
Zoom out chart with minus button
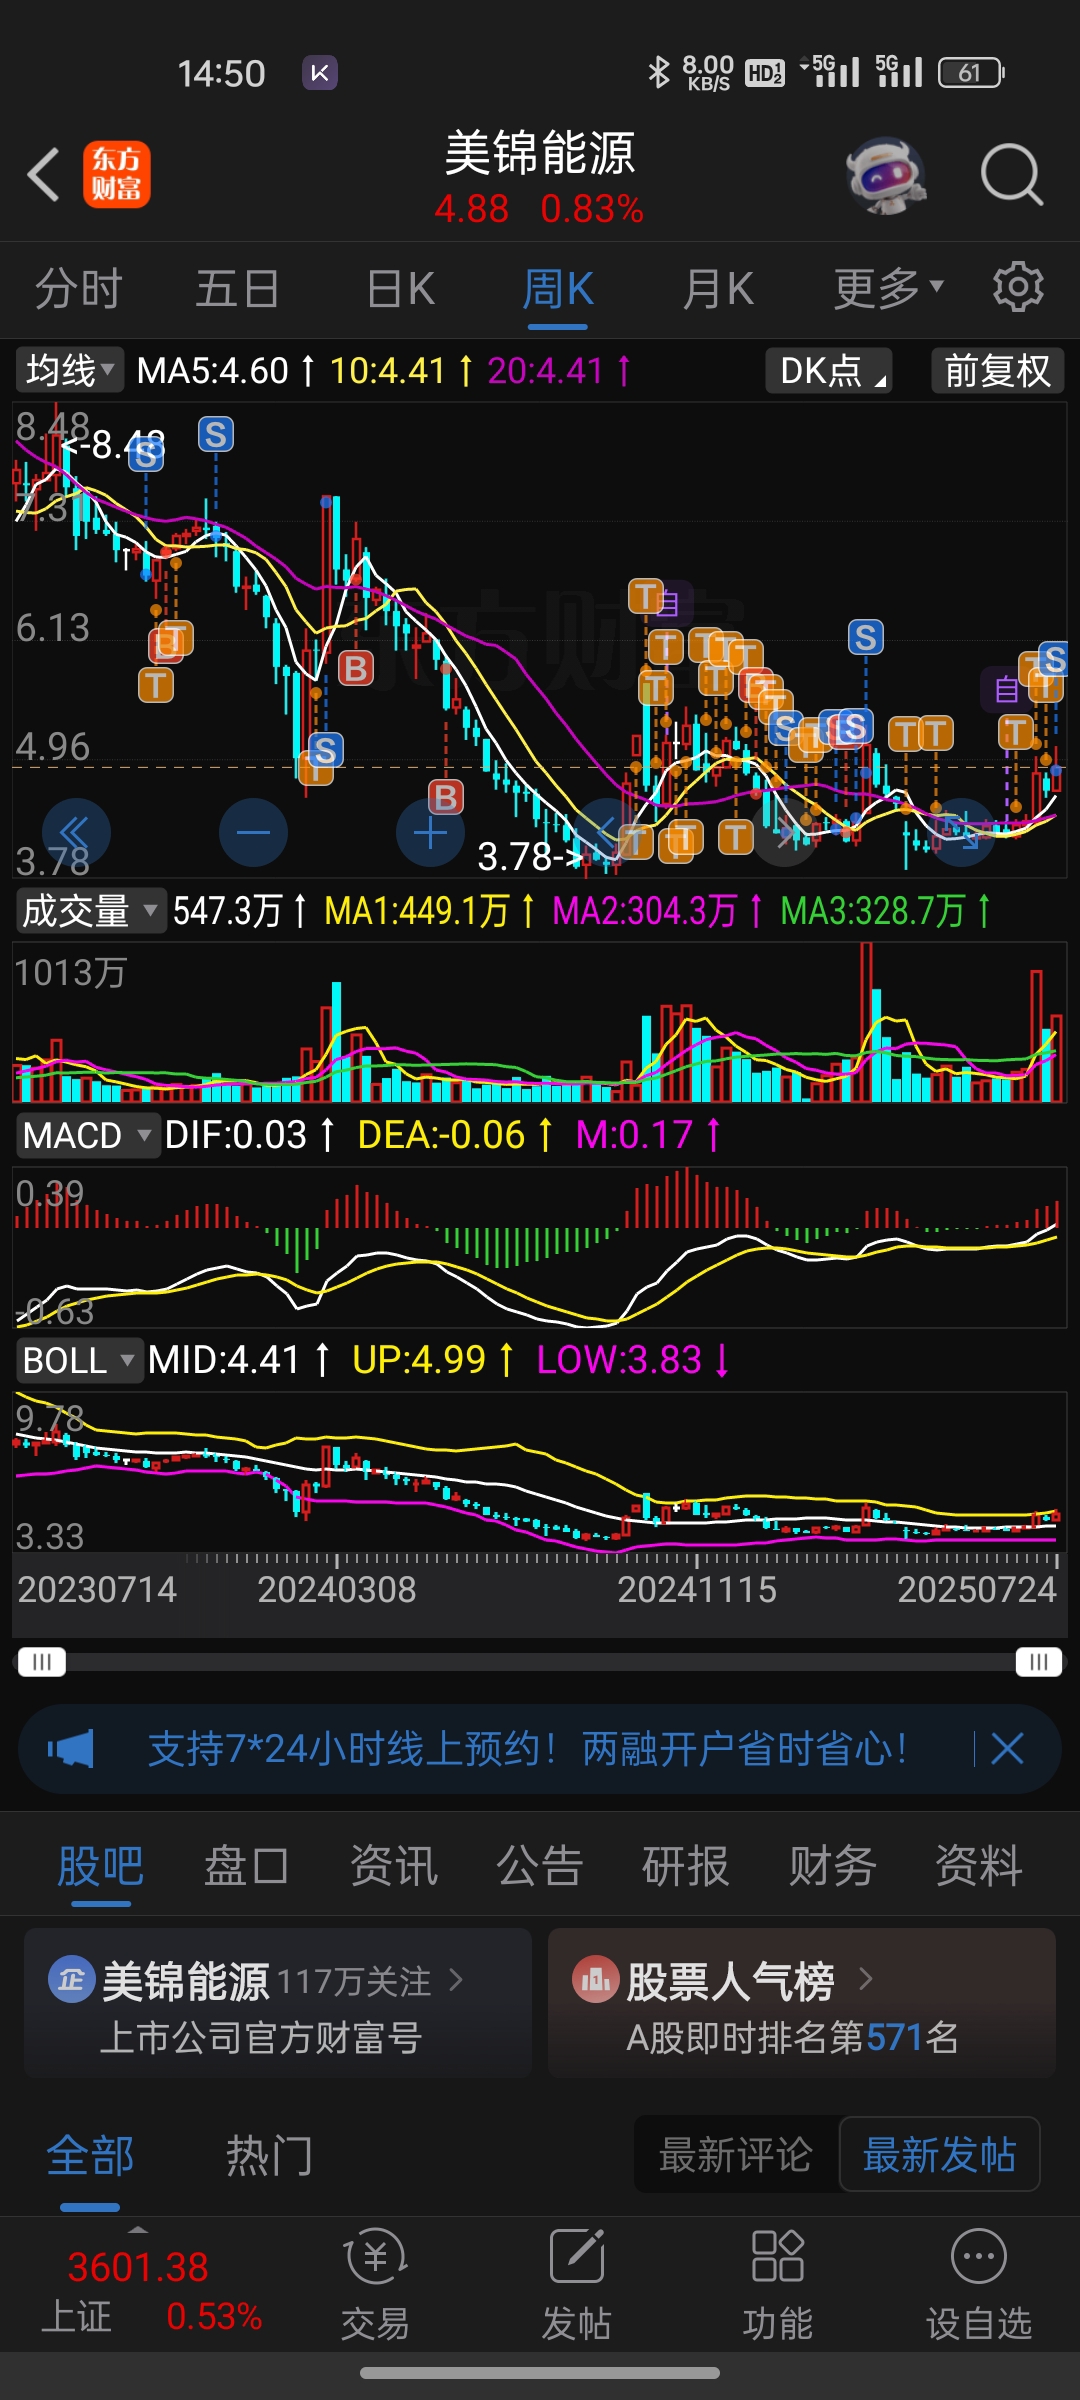253,832
